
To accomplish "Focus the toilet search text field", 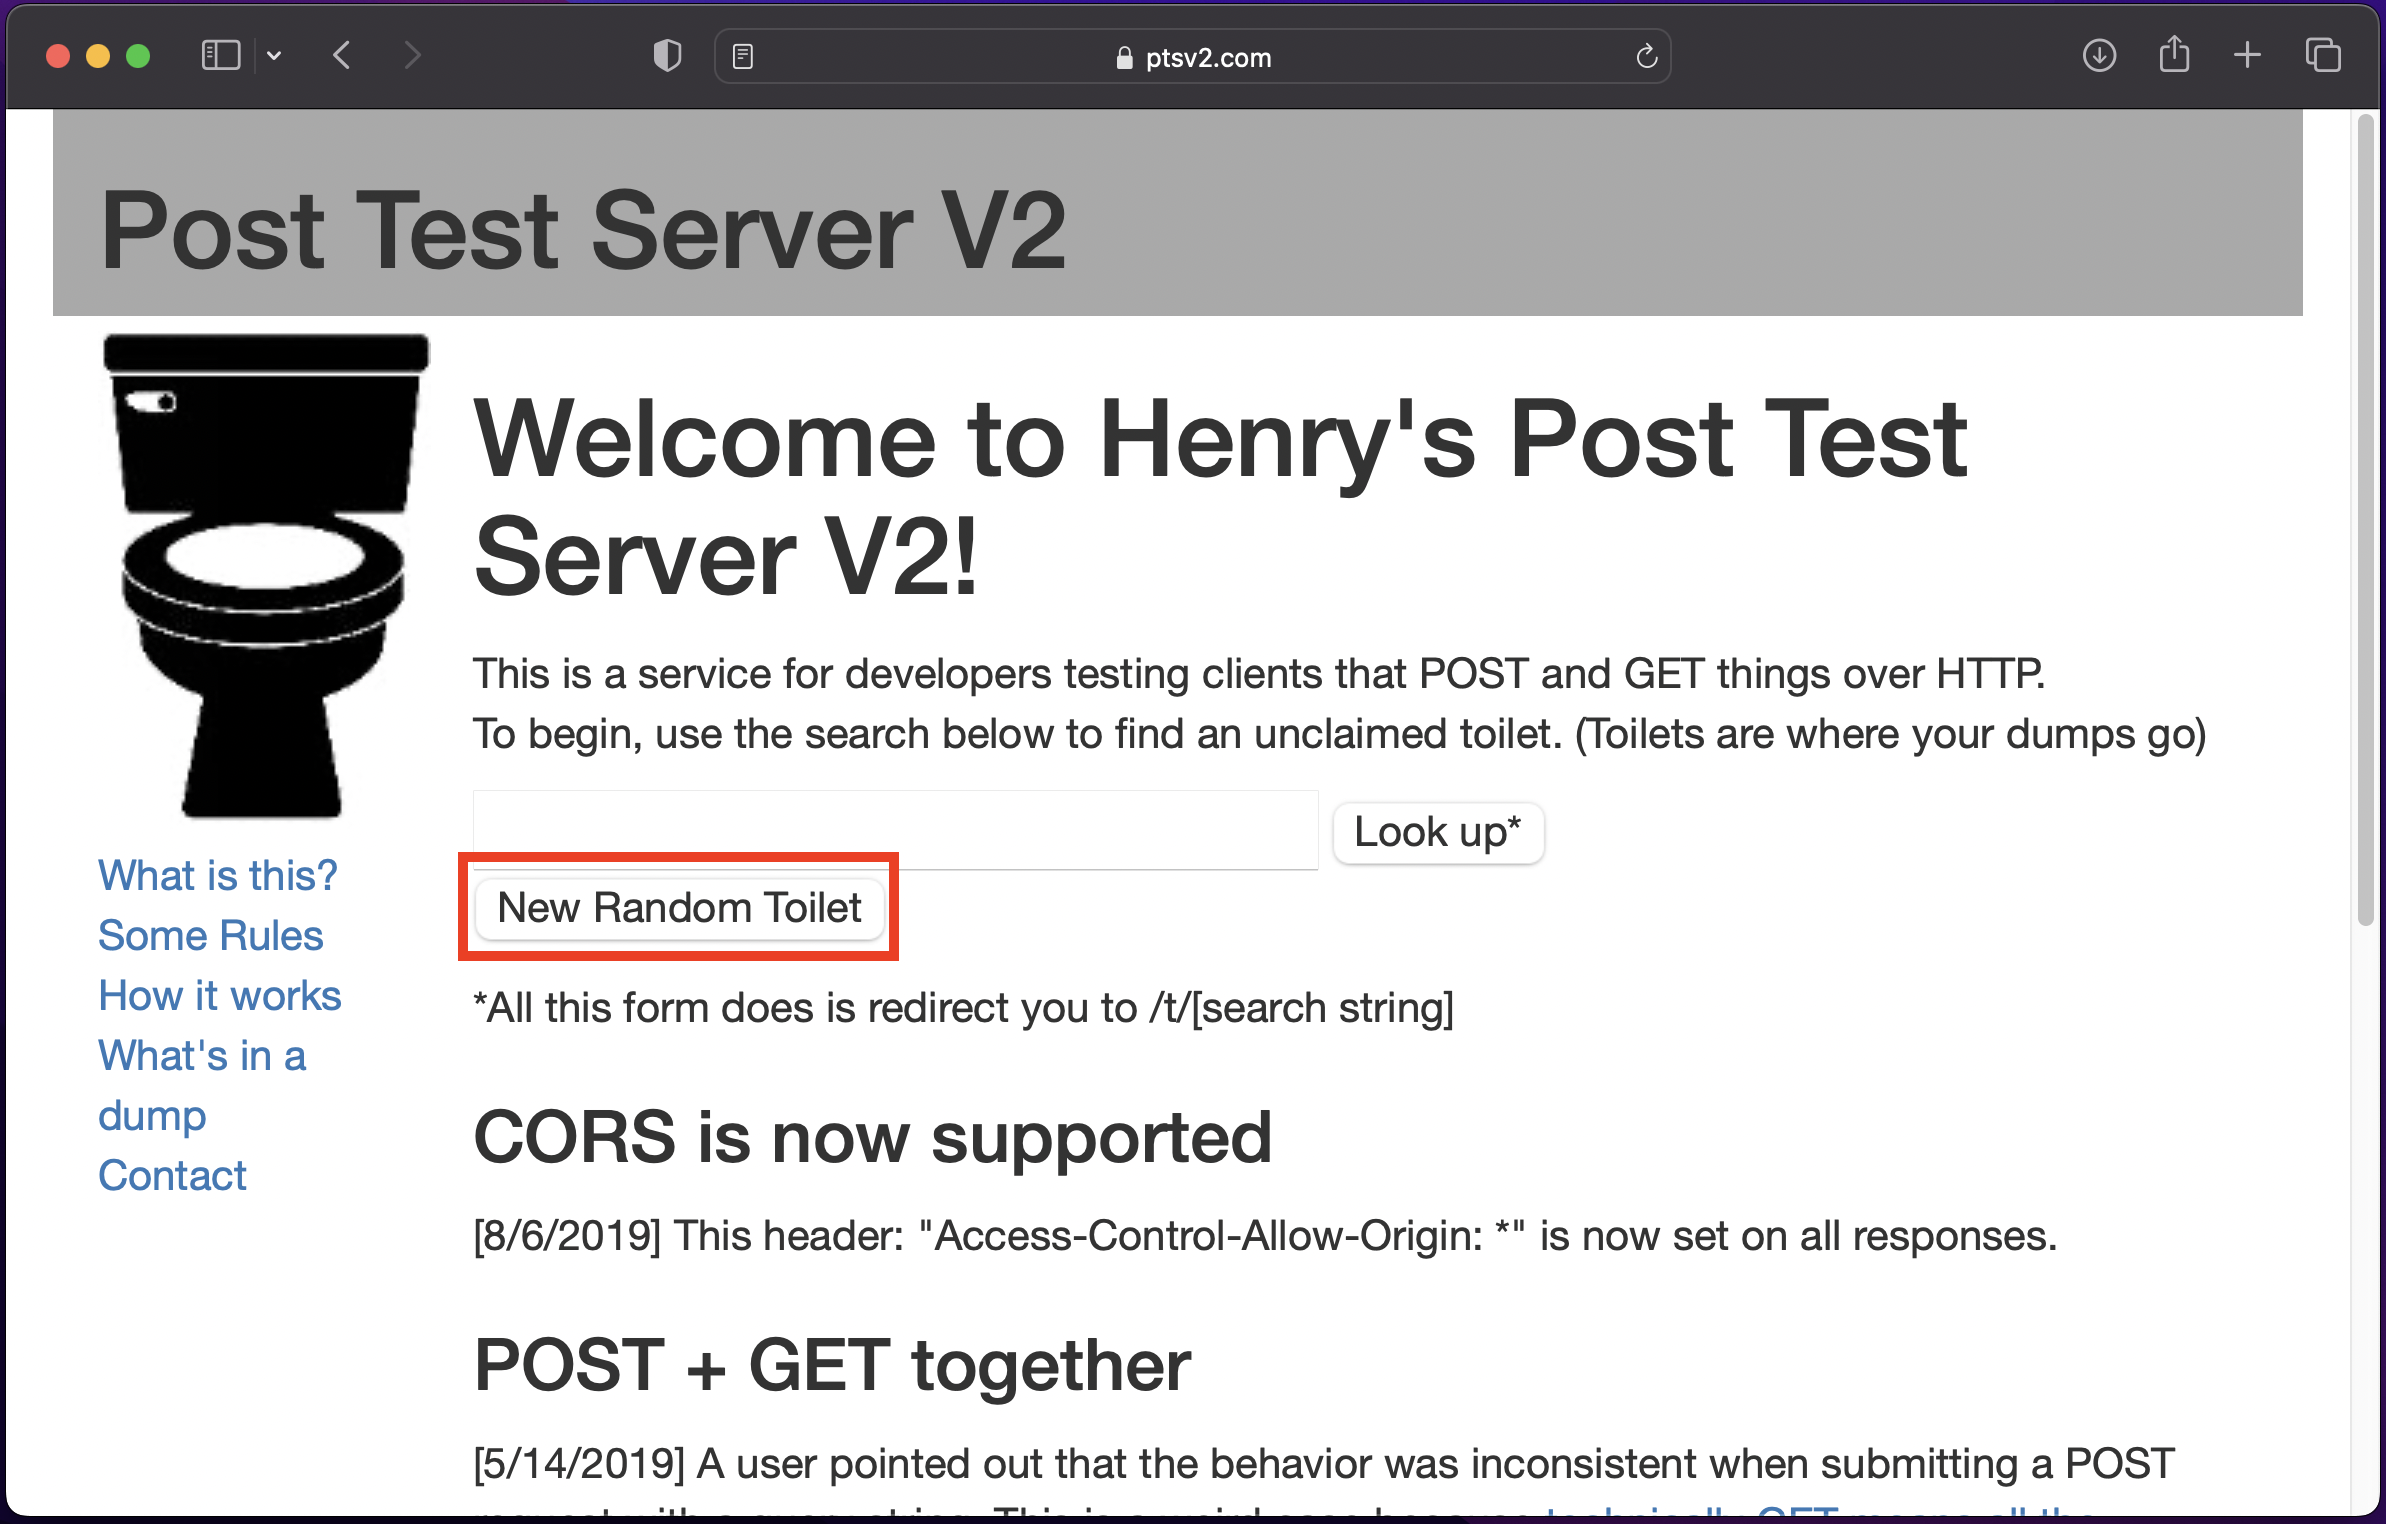I will [895, 830].
